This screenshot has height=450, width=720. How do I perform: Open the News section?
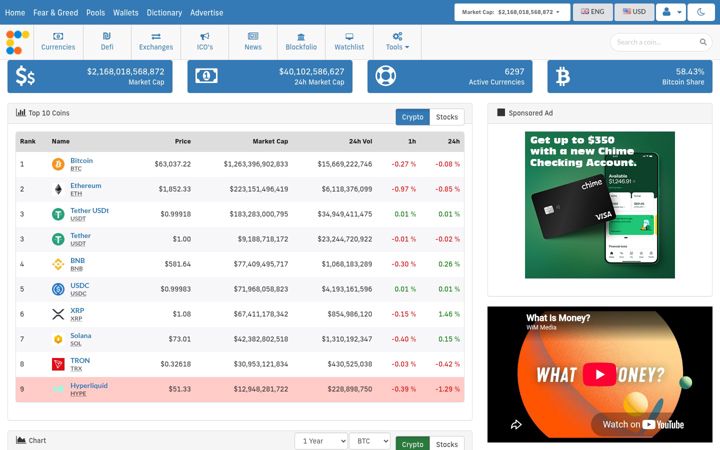click(x=253, y=42)
